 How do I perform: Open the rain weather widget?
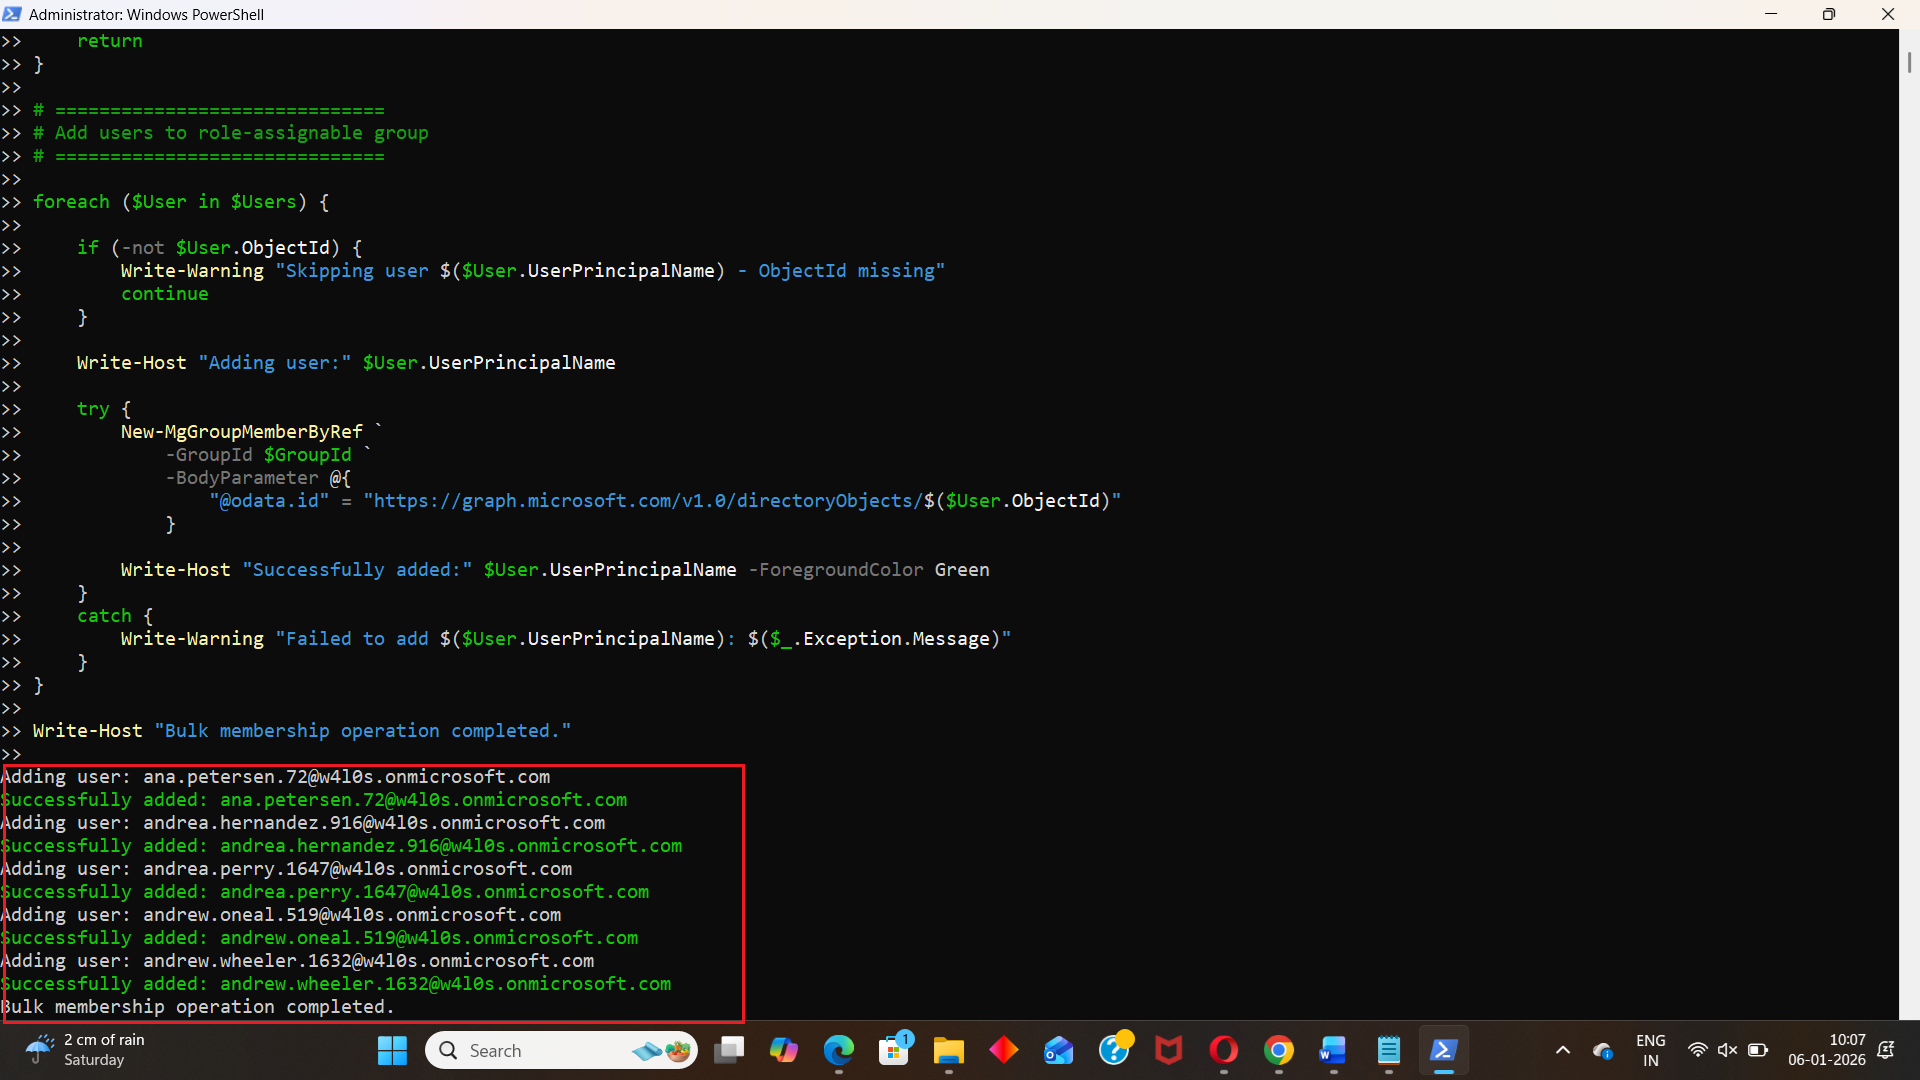85,1050
